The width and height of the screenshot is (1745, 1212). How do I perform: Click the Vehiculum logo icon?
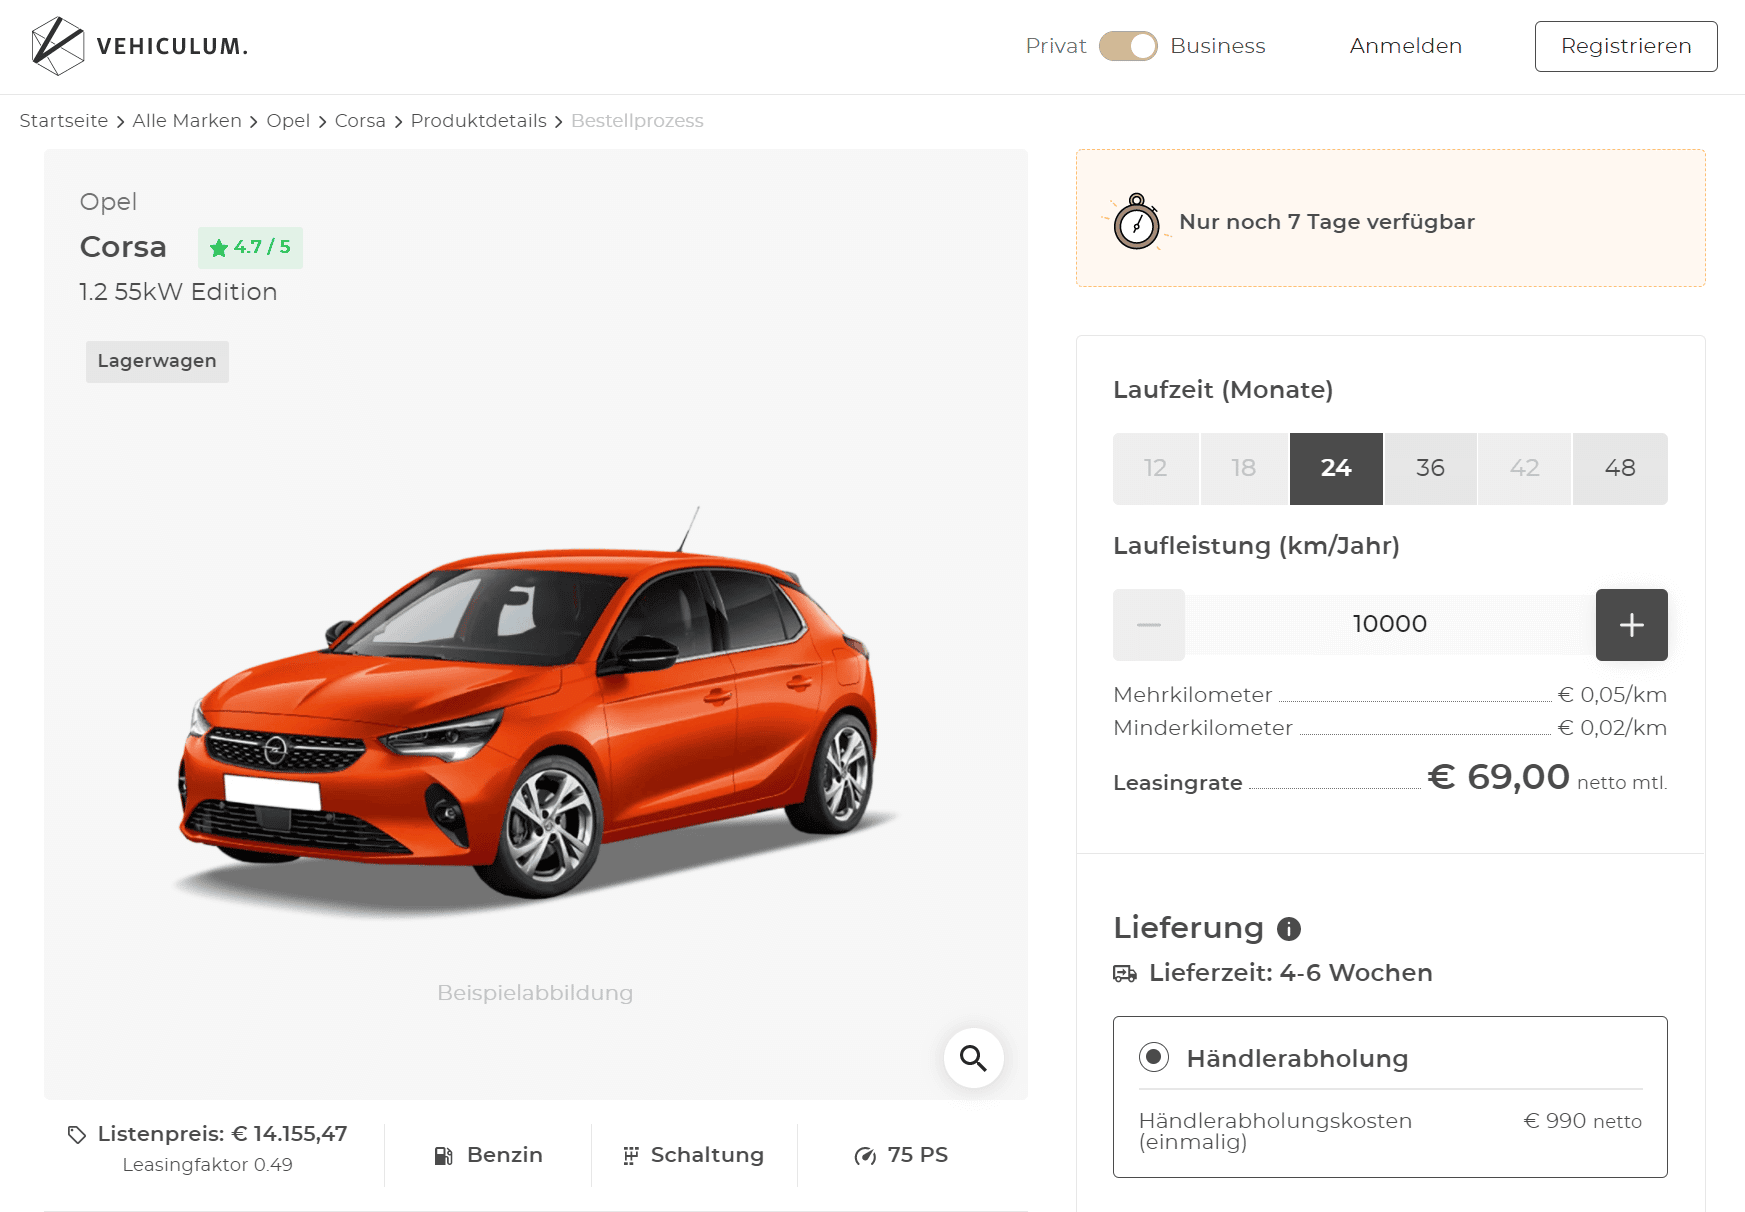[x=57, y=46]
